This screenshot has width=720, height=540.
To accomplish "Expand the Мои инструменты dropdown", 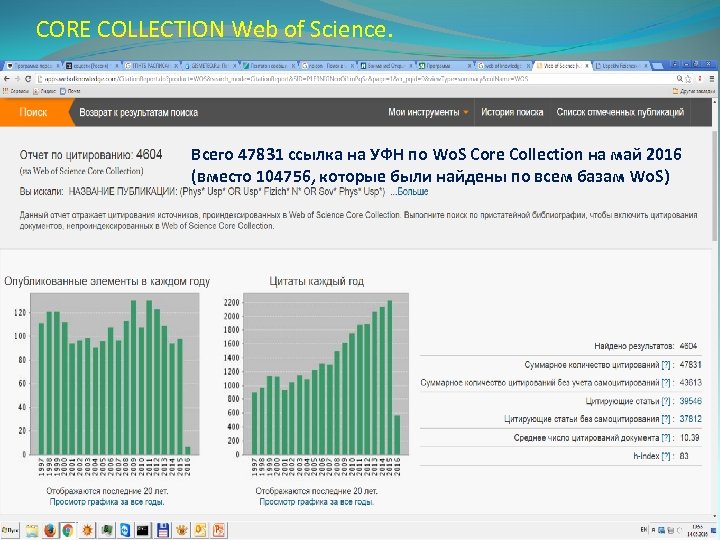I will click(x=428, y=112).
